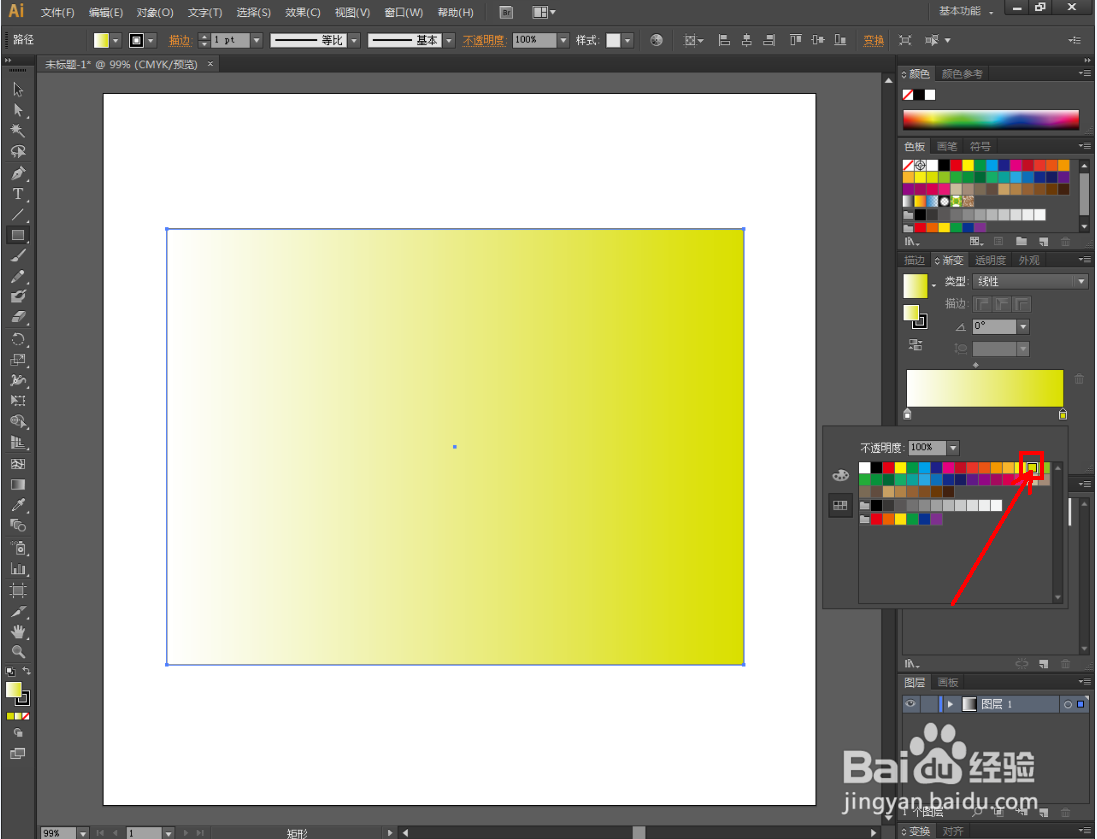
Task: Select the Scale tool
Action: (x=18, y=360)
